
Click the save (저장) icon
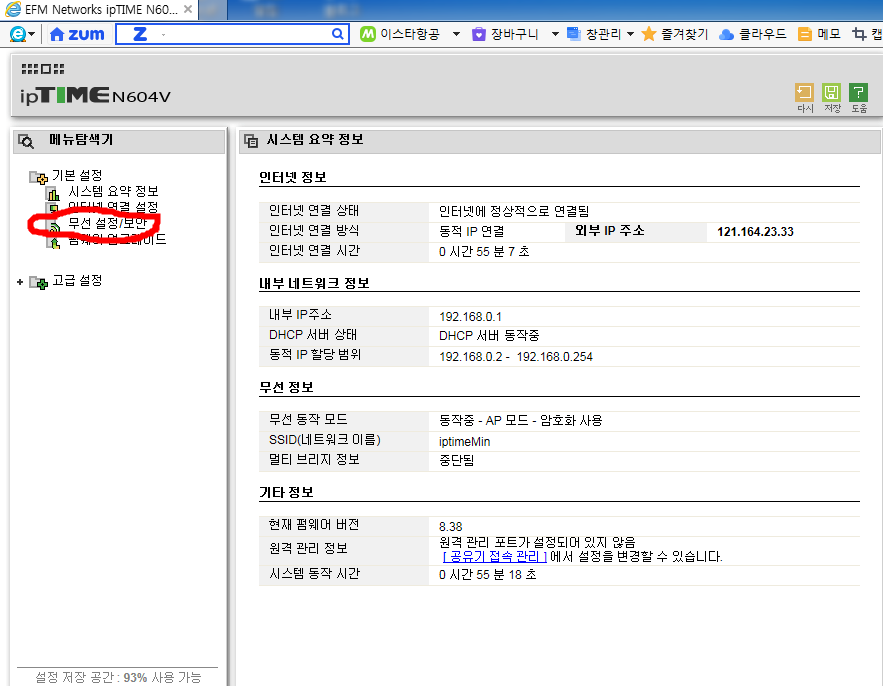coord(831,92)
